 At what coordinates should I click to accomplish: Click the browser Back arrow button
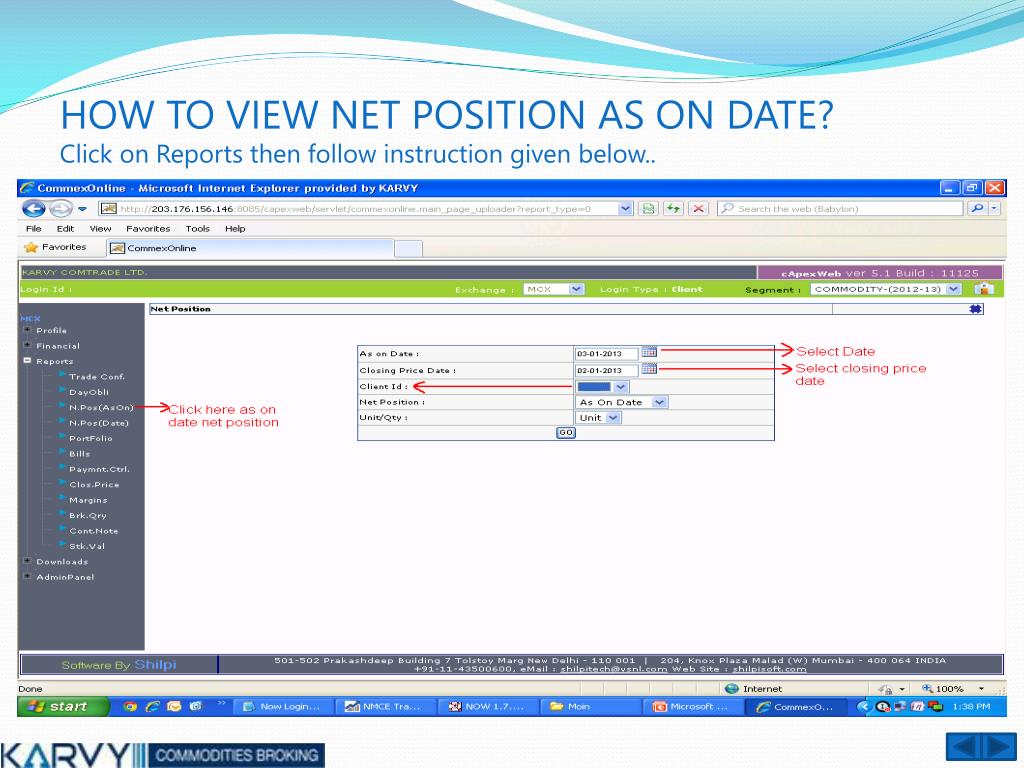33,208
